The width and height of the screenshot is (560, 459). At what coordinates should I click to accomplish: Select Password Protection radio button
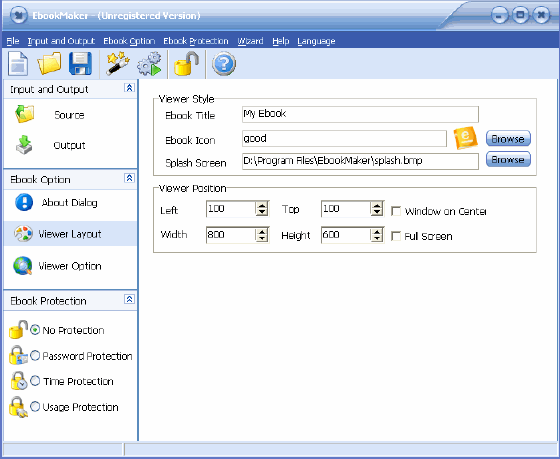point(35,355)
